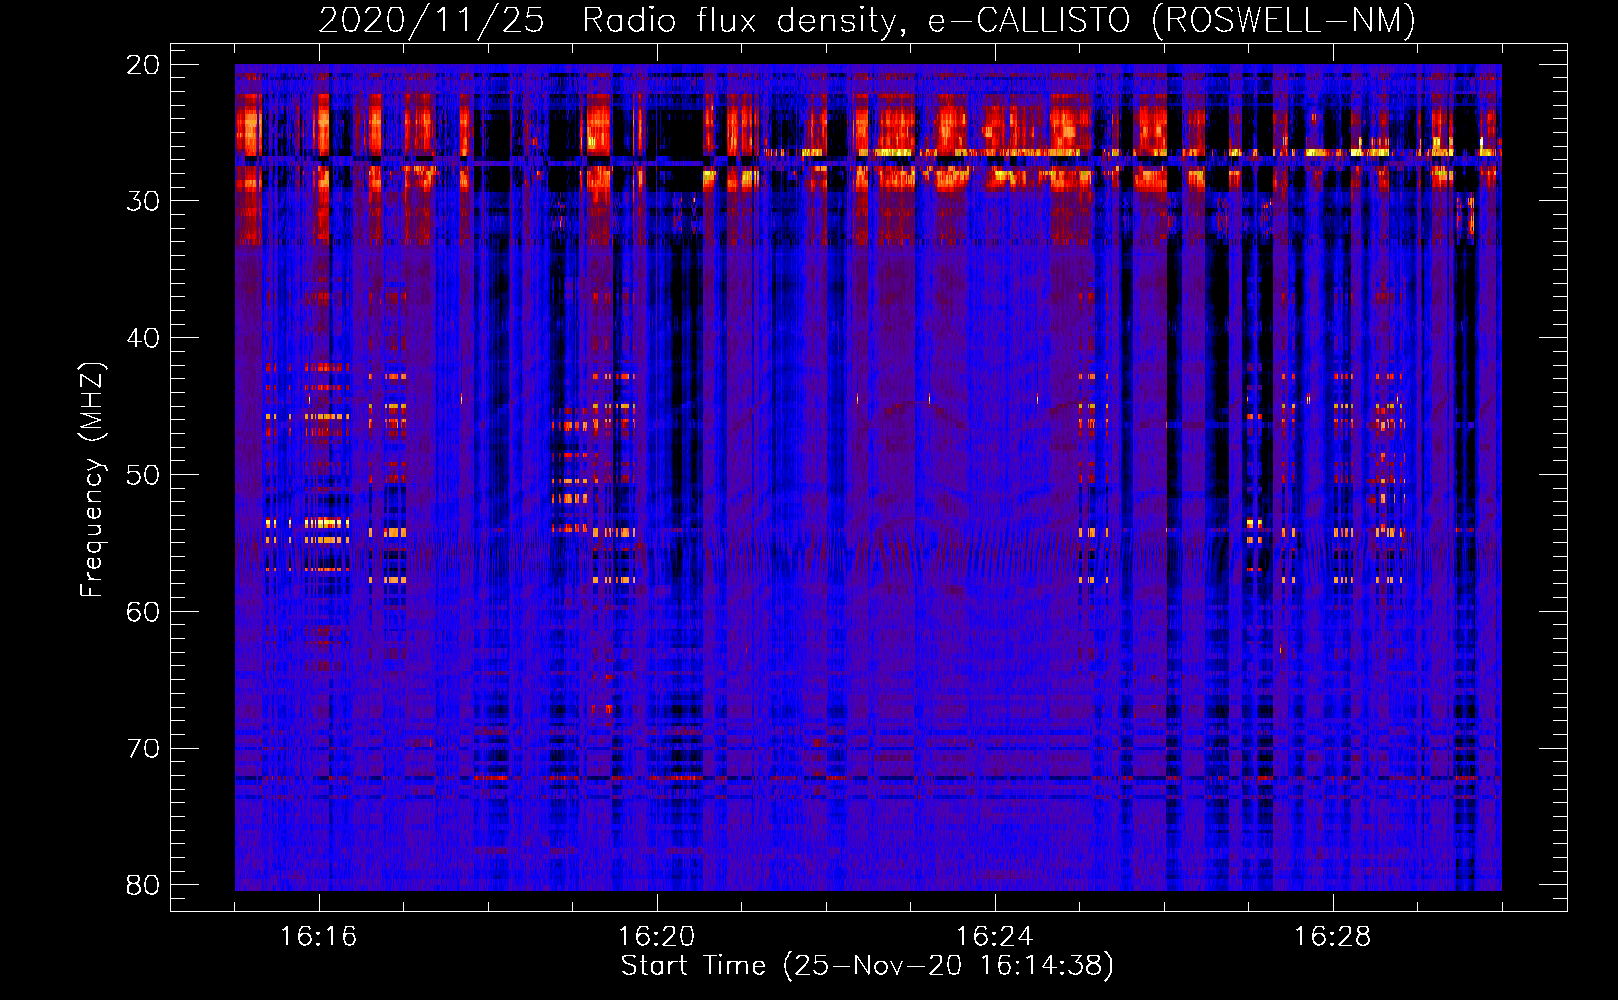Click the '16:20' time tick label

click(x=657, y=936)
